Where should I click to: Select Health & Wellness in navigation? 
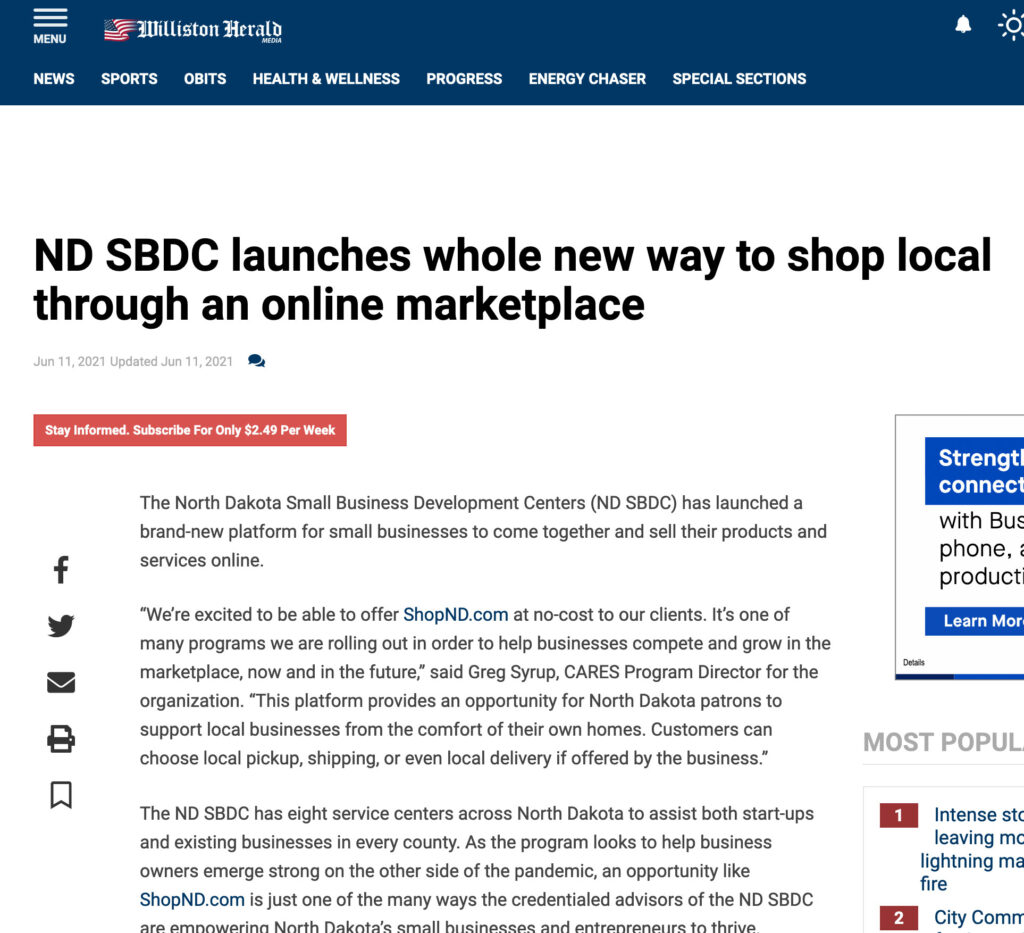click(x=326, y=79)
